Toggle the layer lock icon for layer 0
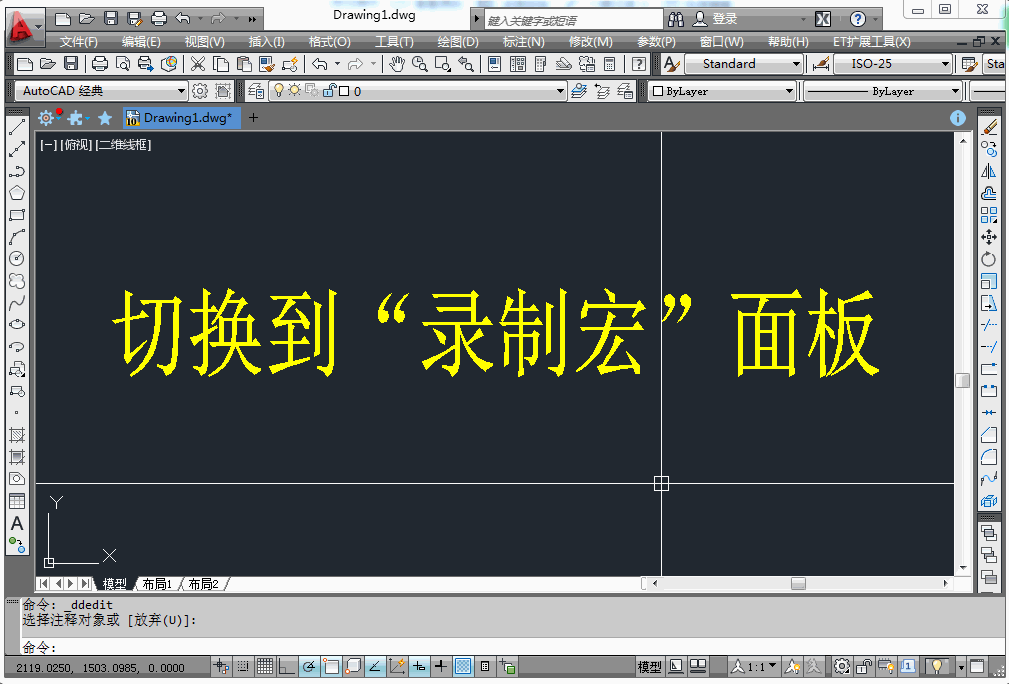The width and height of the screenshot is (1009, 684). click(329, 91)
